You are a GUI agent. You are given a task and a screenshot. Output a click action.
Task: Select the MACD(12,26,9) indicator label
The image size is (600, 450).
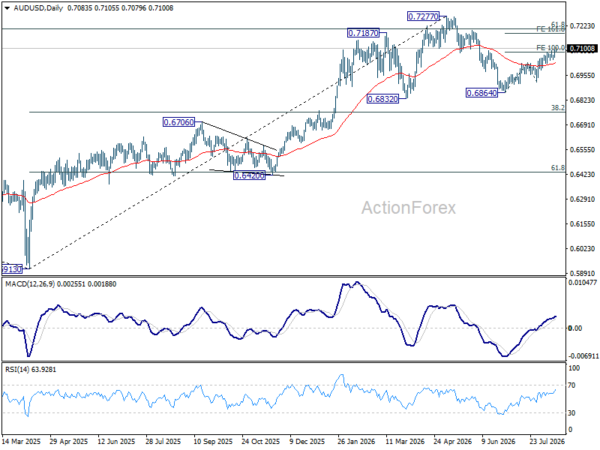tap(30, 284)
